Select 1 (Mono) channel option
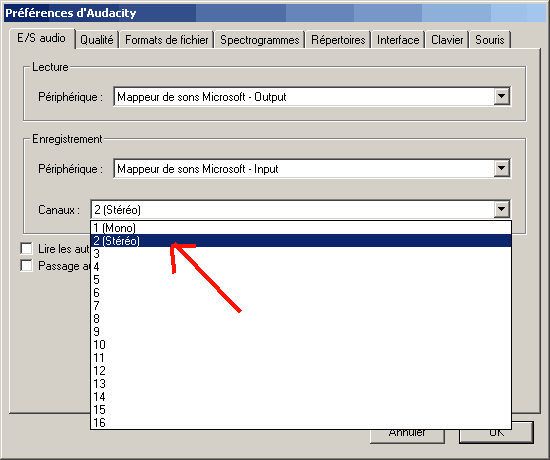550x460 pixels. click(x=301, y=228)
